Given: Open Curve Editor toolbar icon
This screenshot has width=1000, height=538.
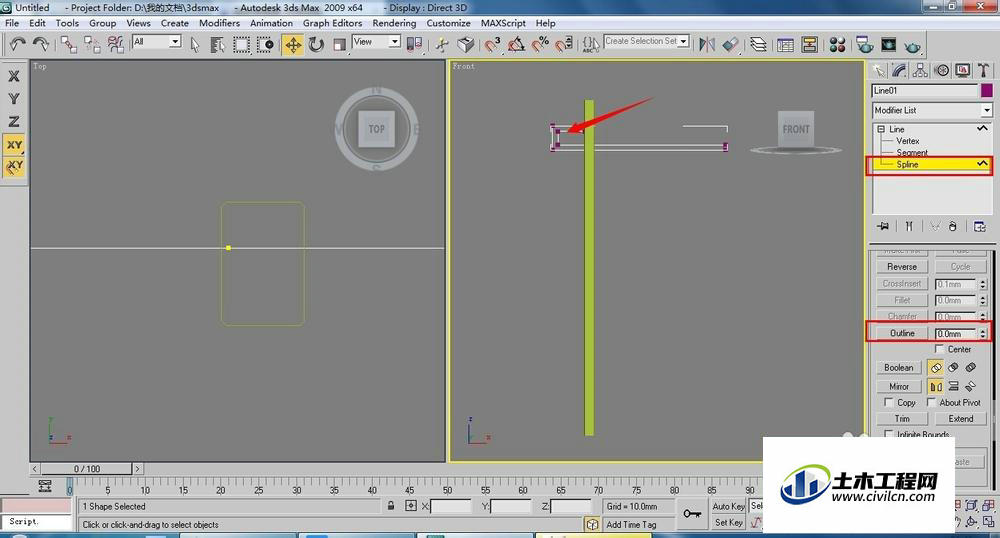Looking at the screenshot, I should (786, 44).
